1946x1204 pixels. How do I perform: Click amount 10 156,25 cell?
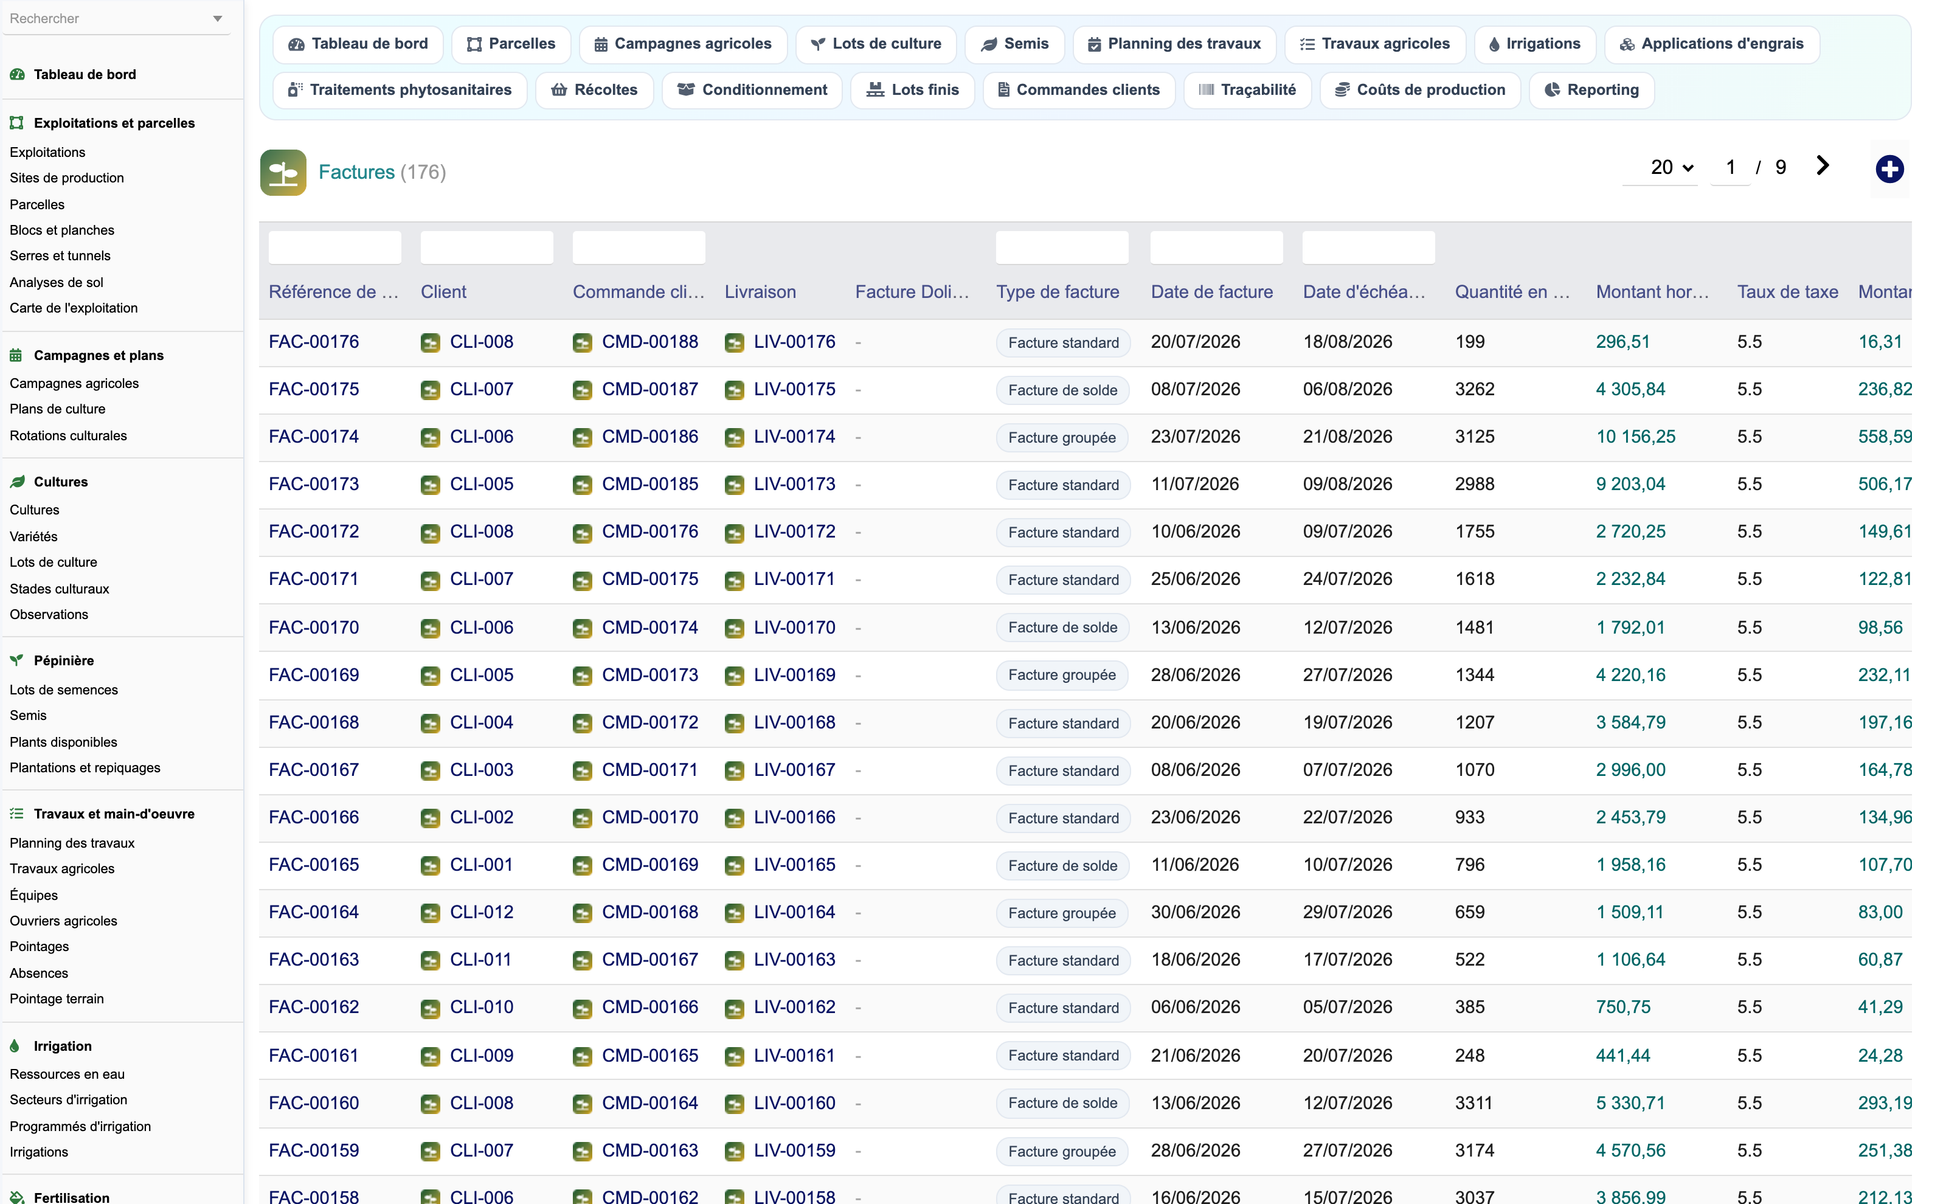[x=1636, y=437]
